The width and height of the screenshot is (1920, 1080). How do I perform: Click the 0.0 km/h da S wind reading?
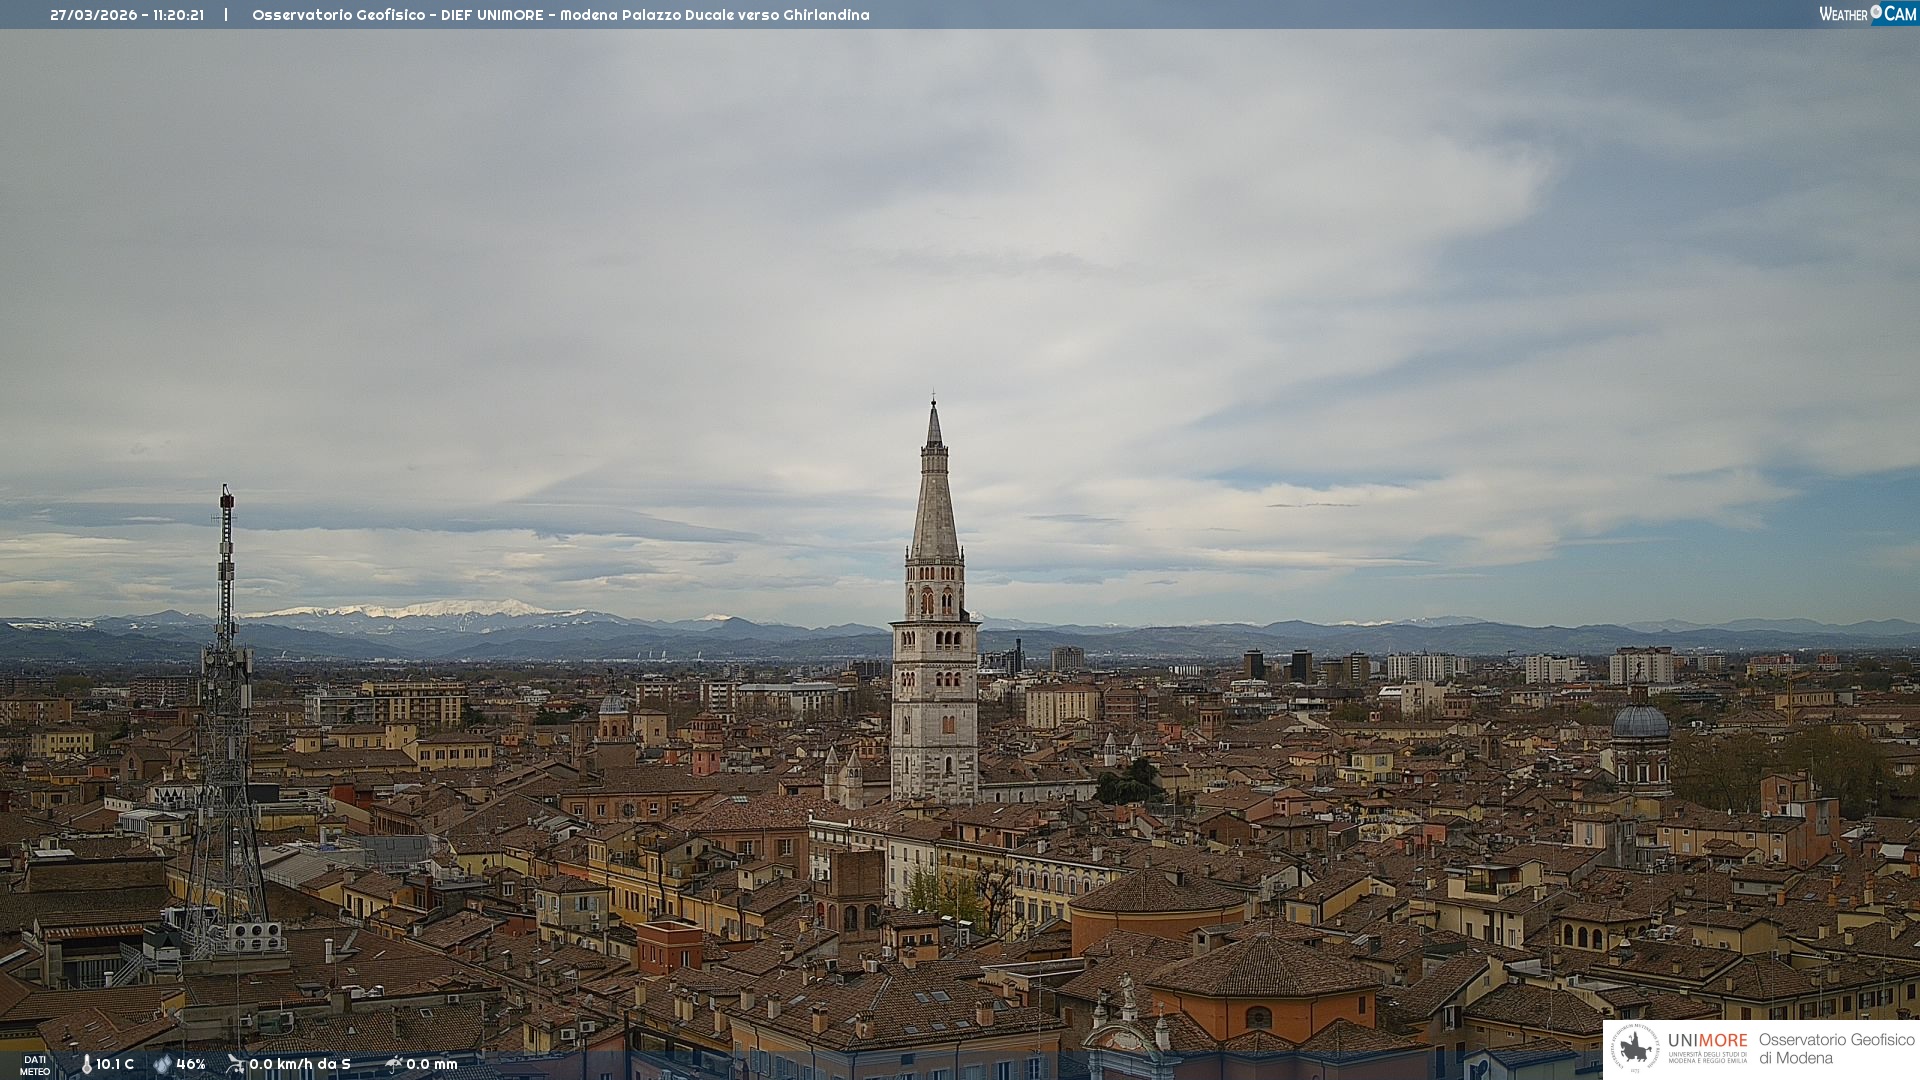[300, 1065]
